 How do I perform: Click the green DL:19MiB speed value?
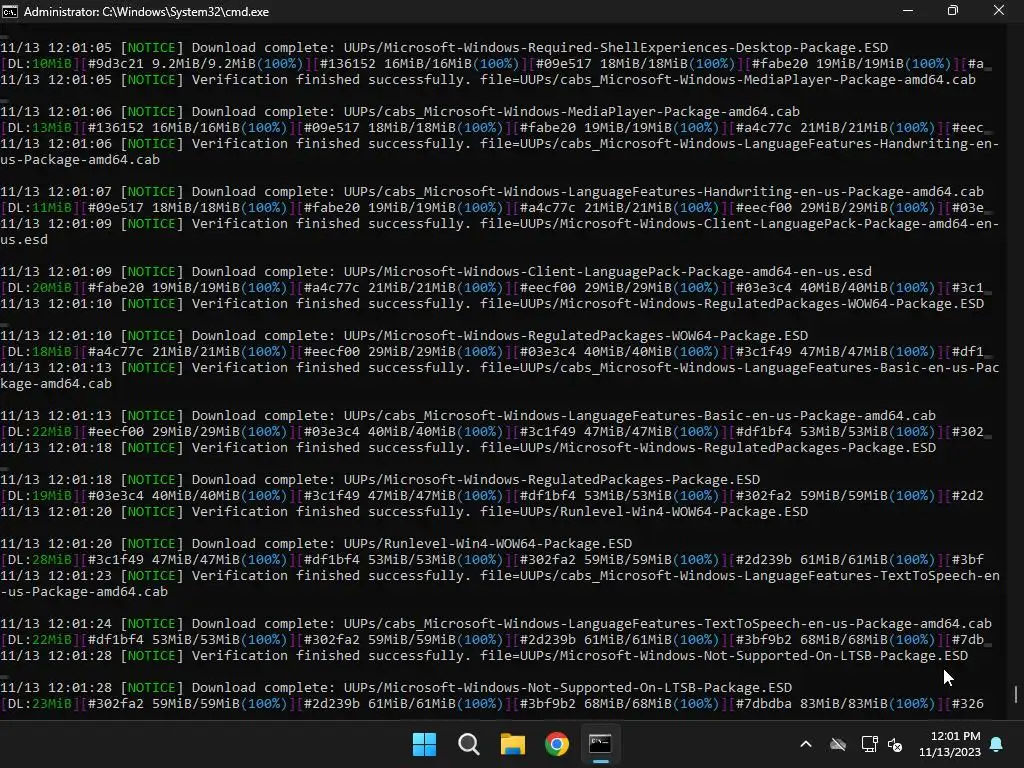click(52, 496)
